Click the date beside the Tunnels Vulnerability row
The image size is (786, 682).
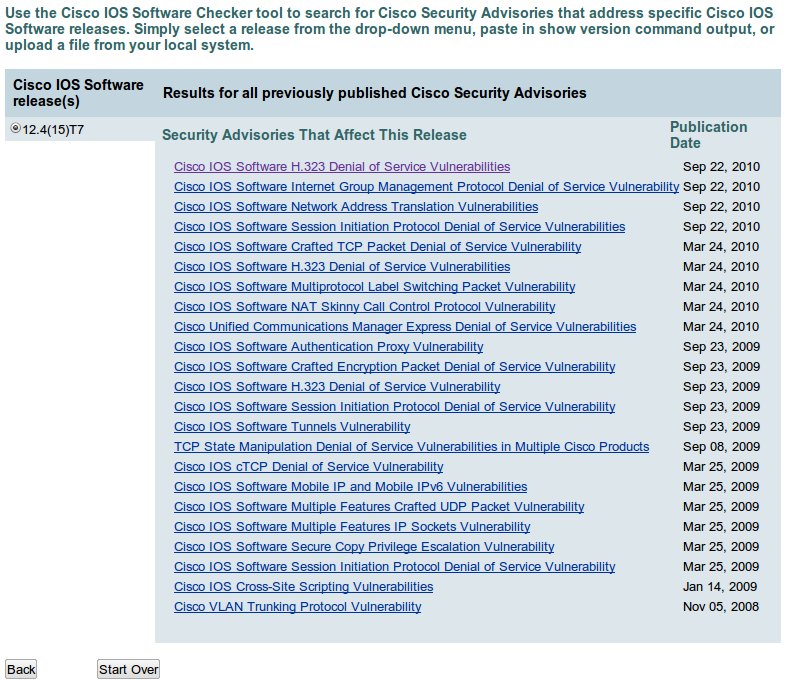[721, 427]
